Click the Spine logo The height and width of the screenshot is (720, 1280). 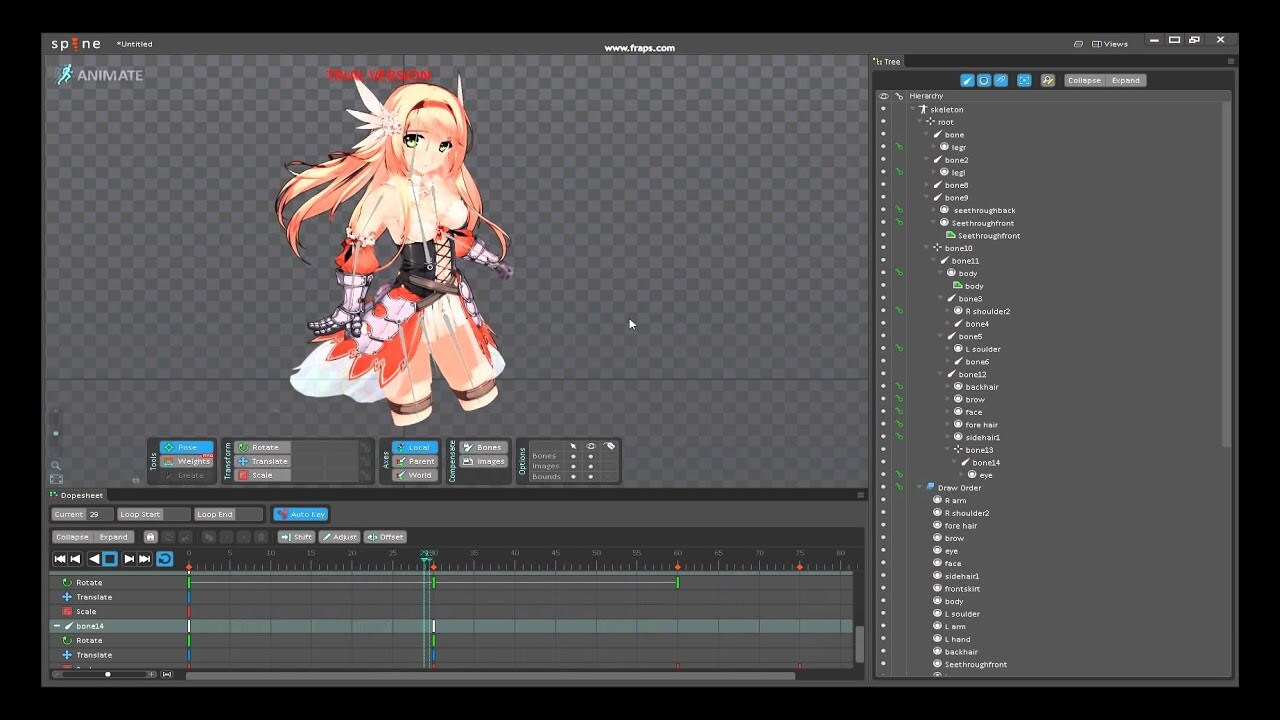[76, 44]
